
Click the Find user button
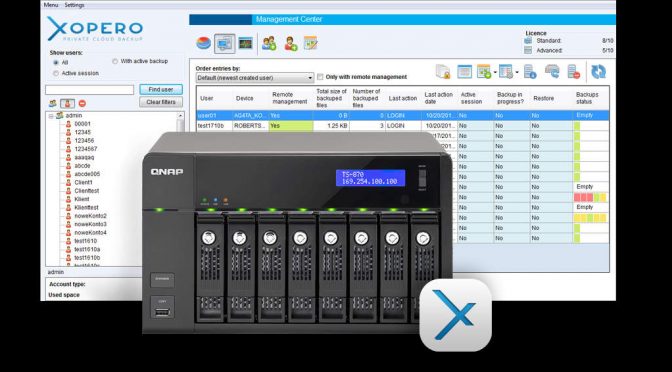(161, 90)
